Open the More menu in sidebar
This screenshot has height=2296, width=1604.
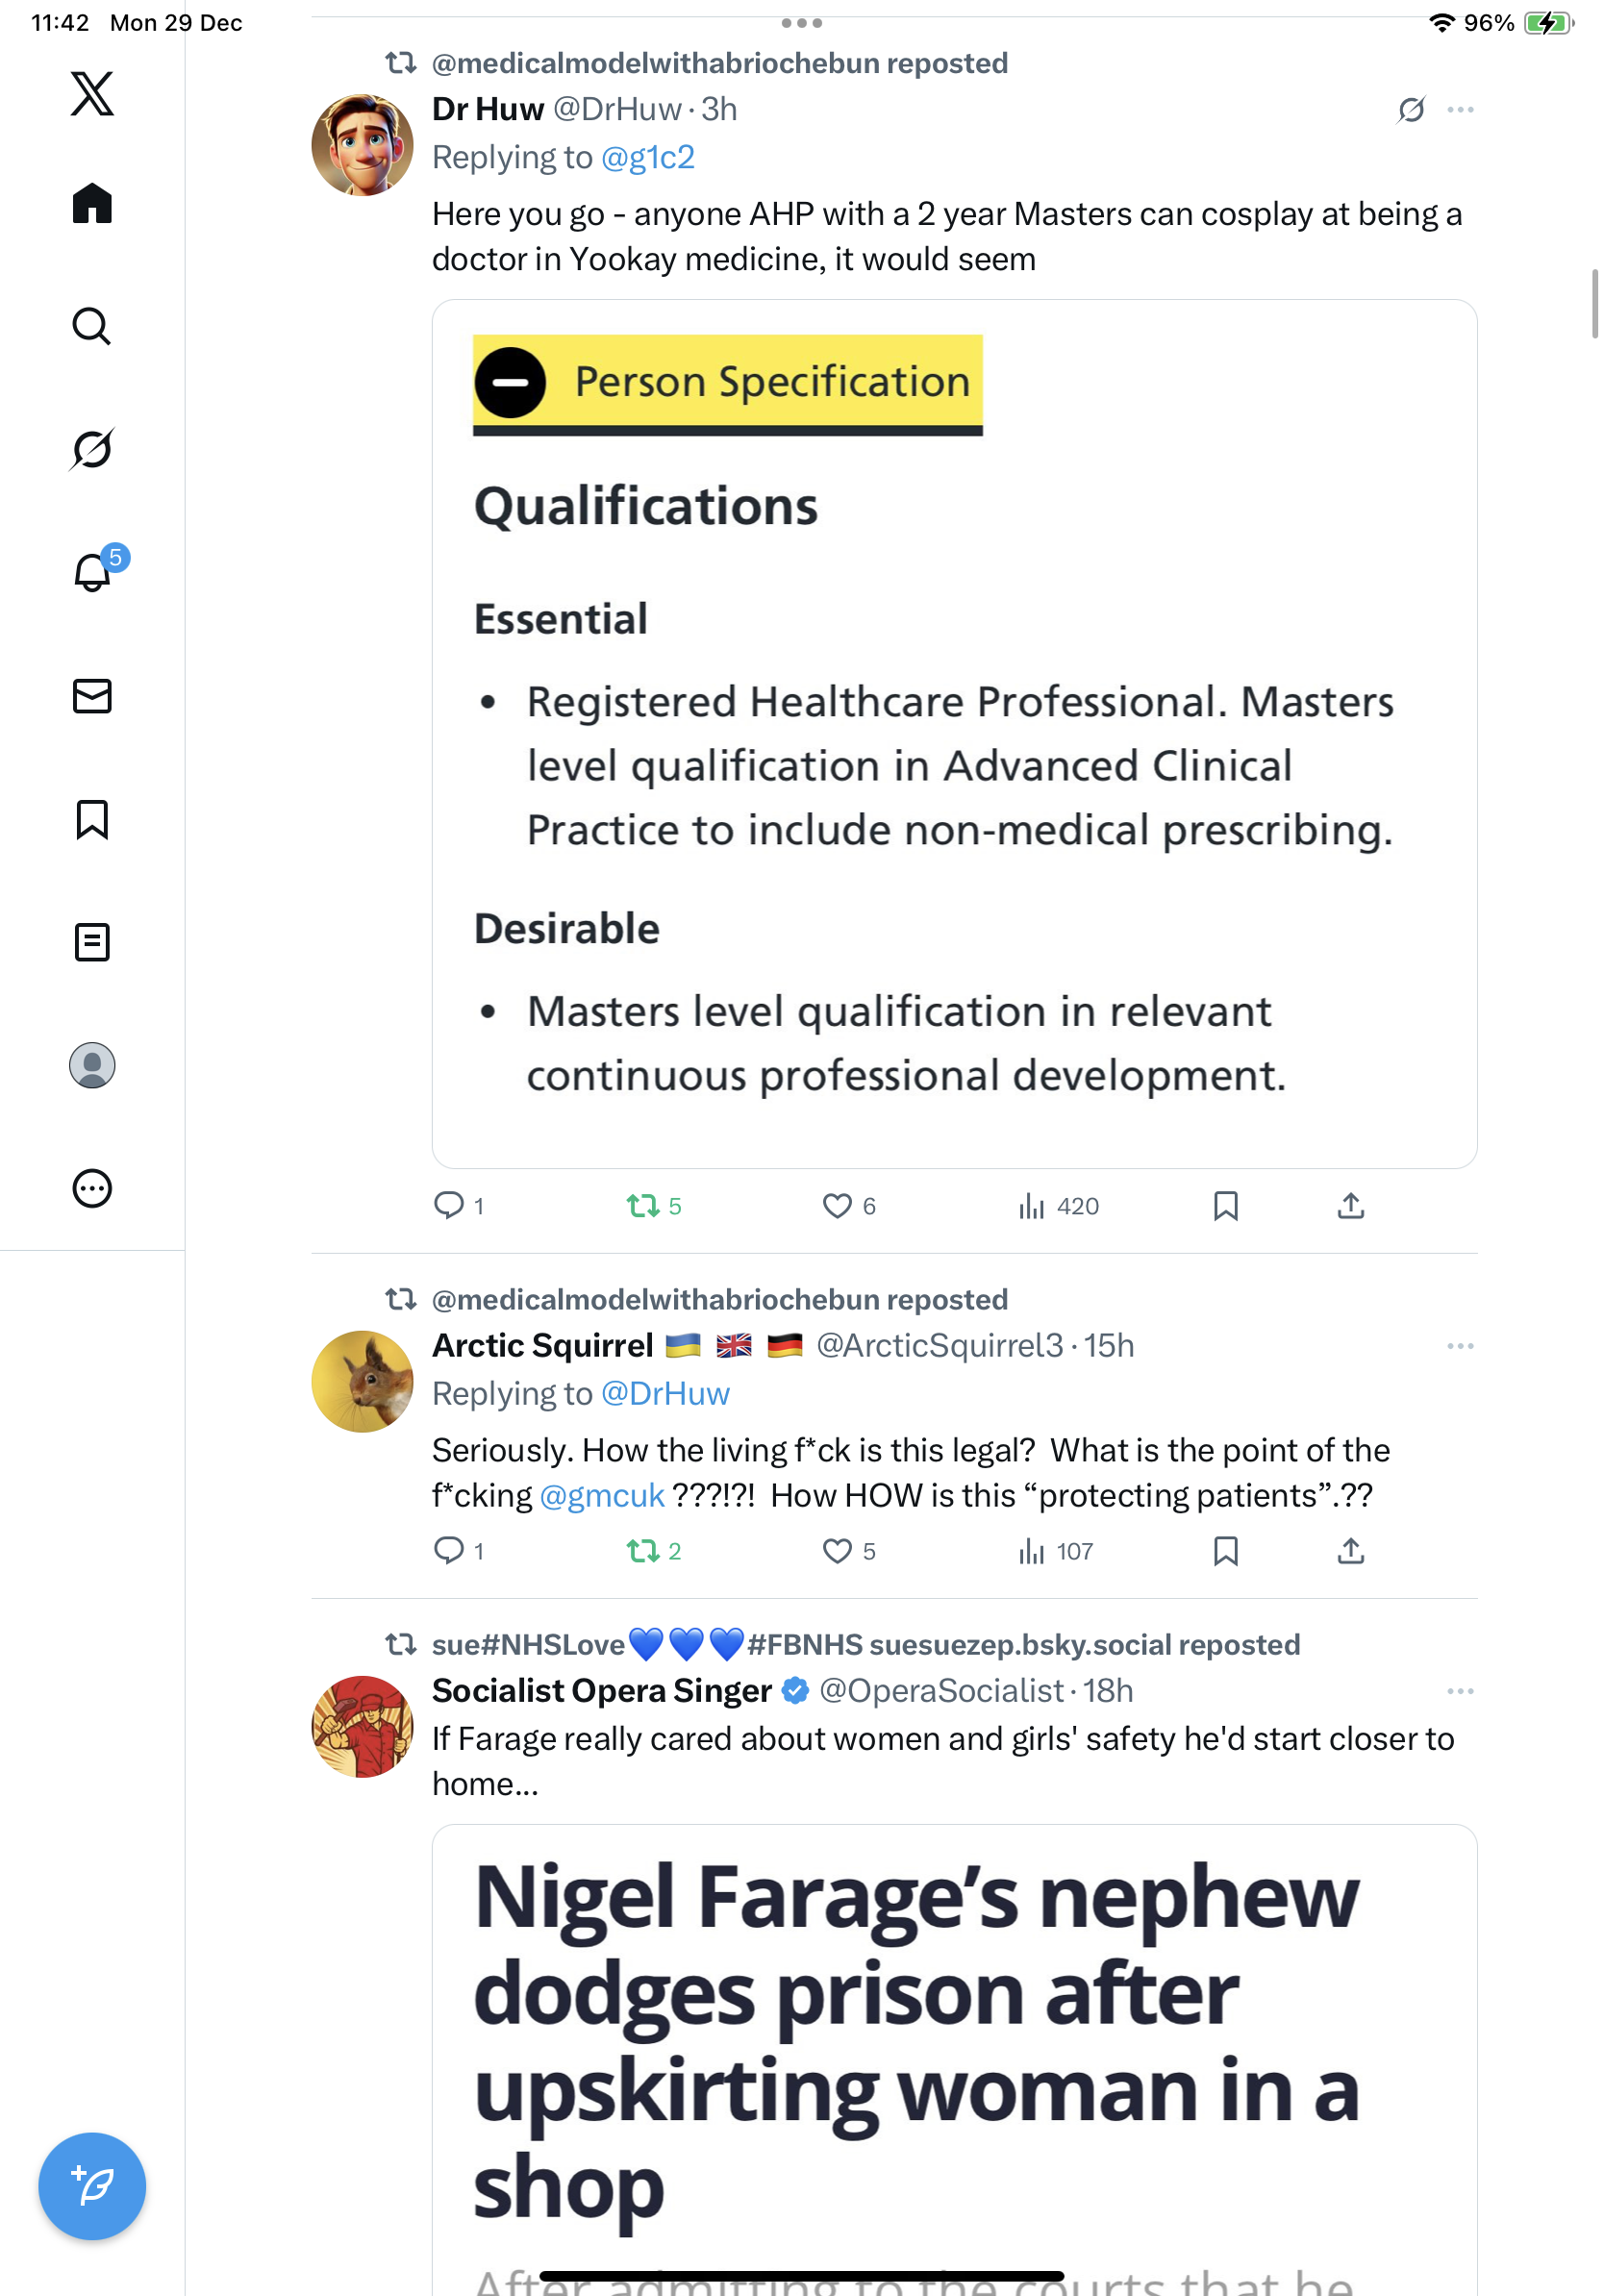92,1188
